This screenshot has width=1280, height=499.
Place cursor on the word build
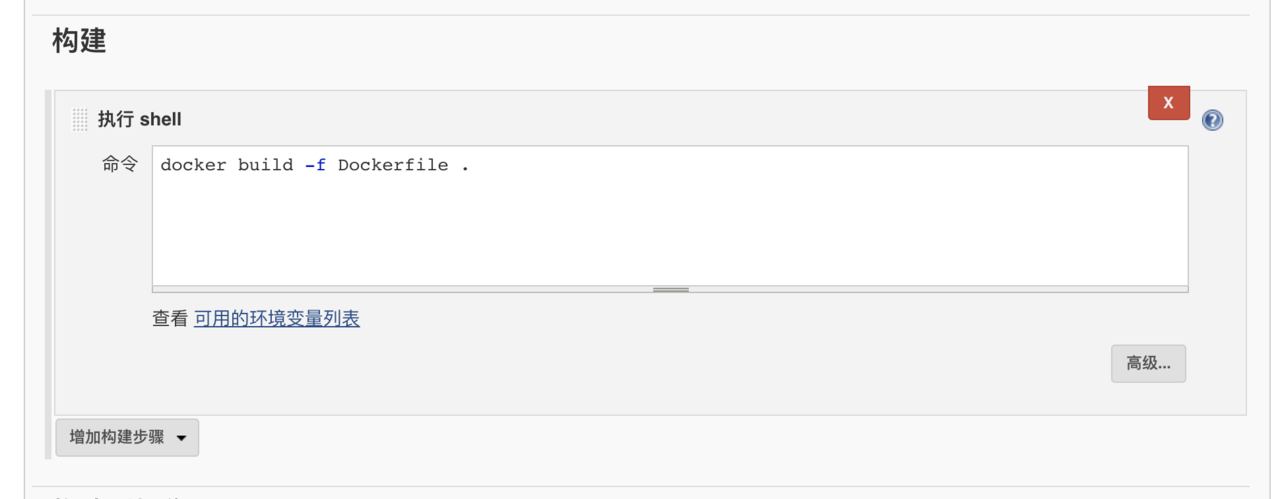coord(265,165)
